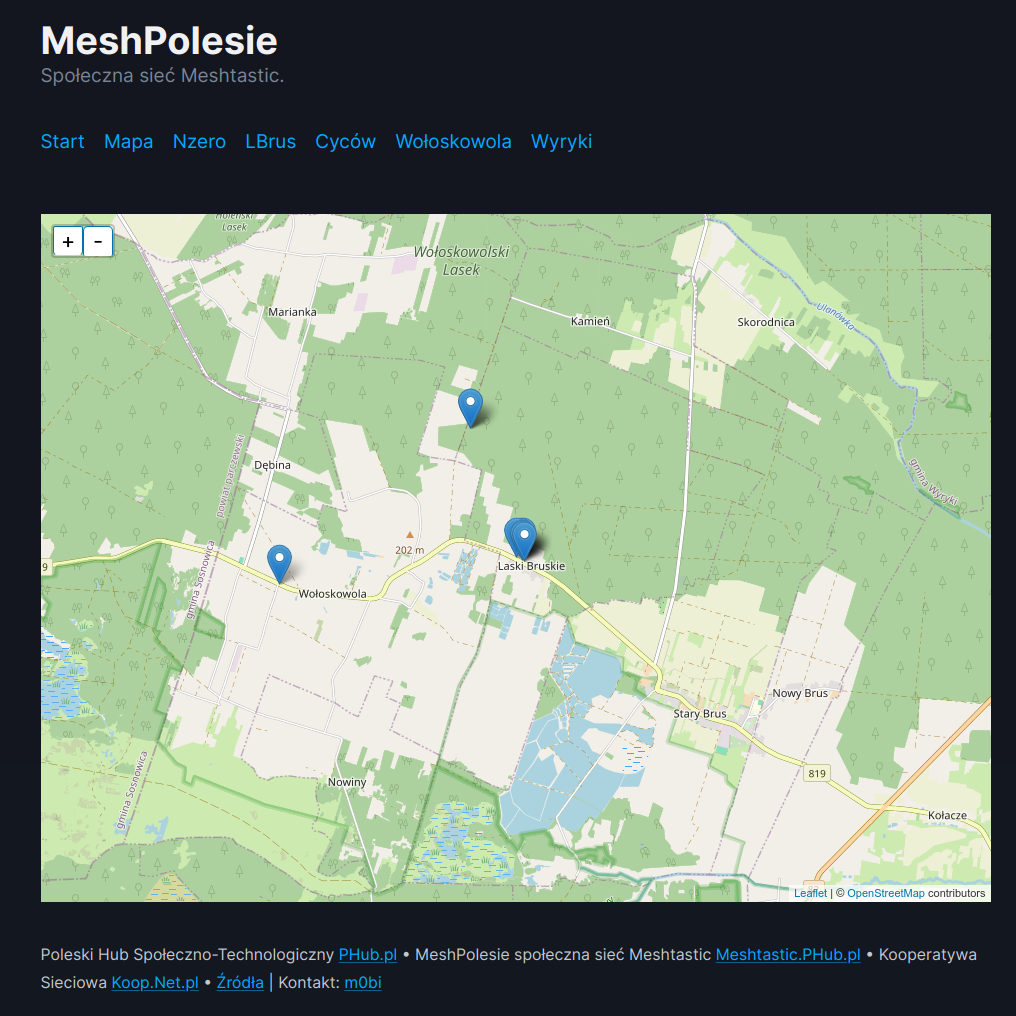The width and height of the screenshot is (1016, 1016).
Task: Contact m0bi via footer link
Action: point(363,983)
